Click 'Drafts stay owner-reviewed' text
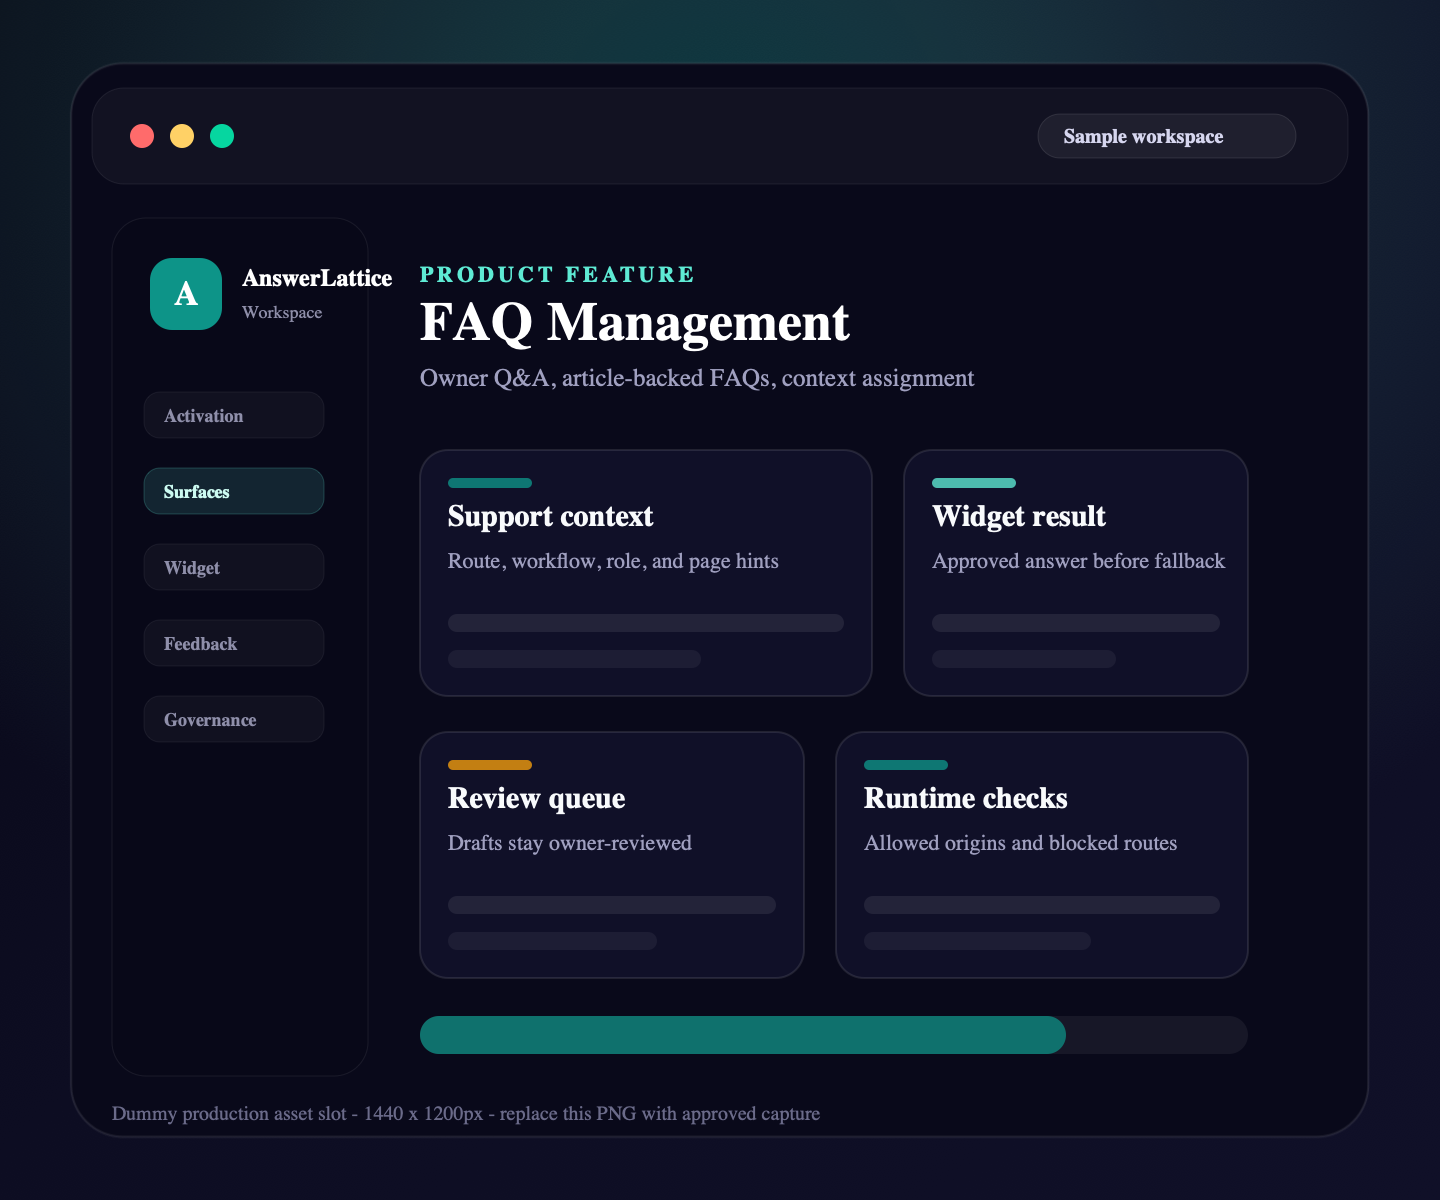 tap(570, 843)
